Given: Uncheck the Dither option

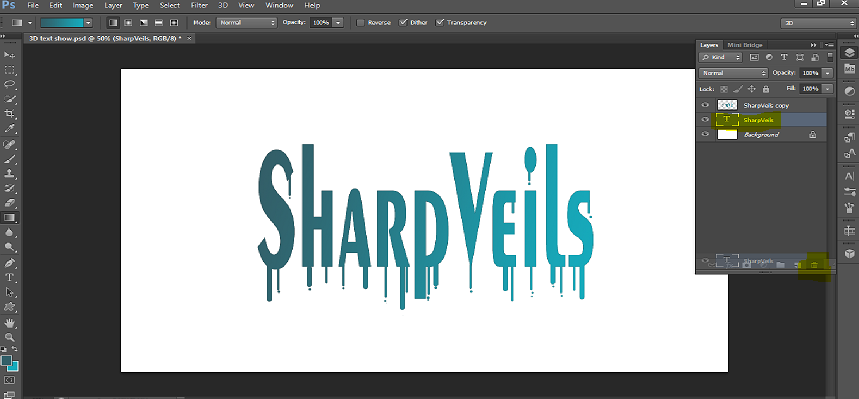Looking at the screenshot, I should 403,22.
